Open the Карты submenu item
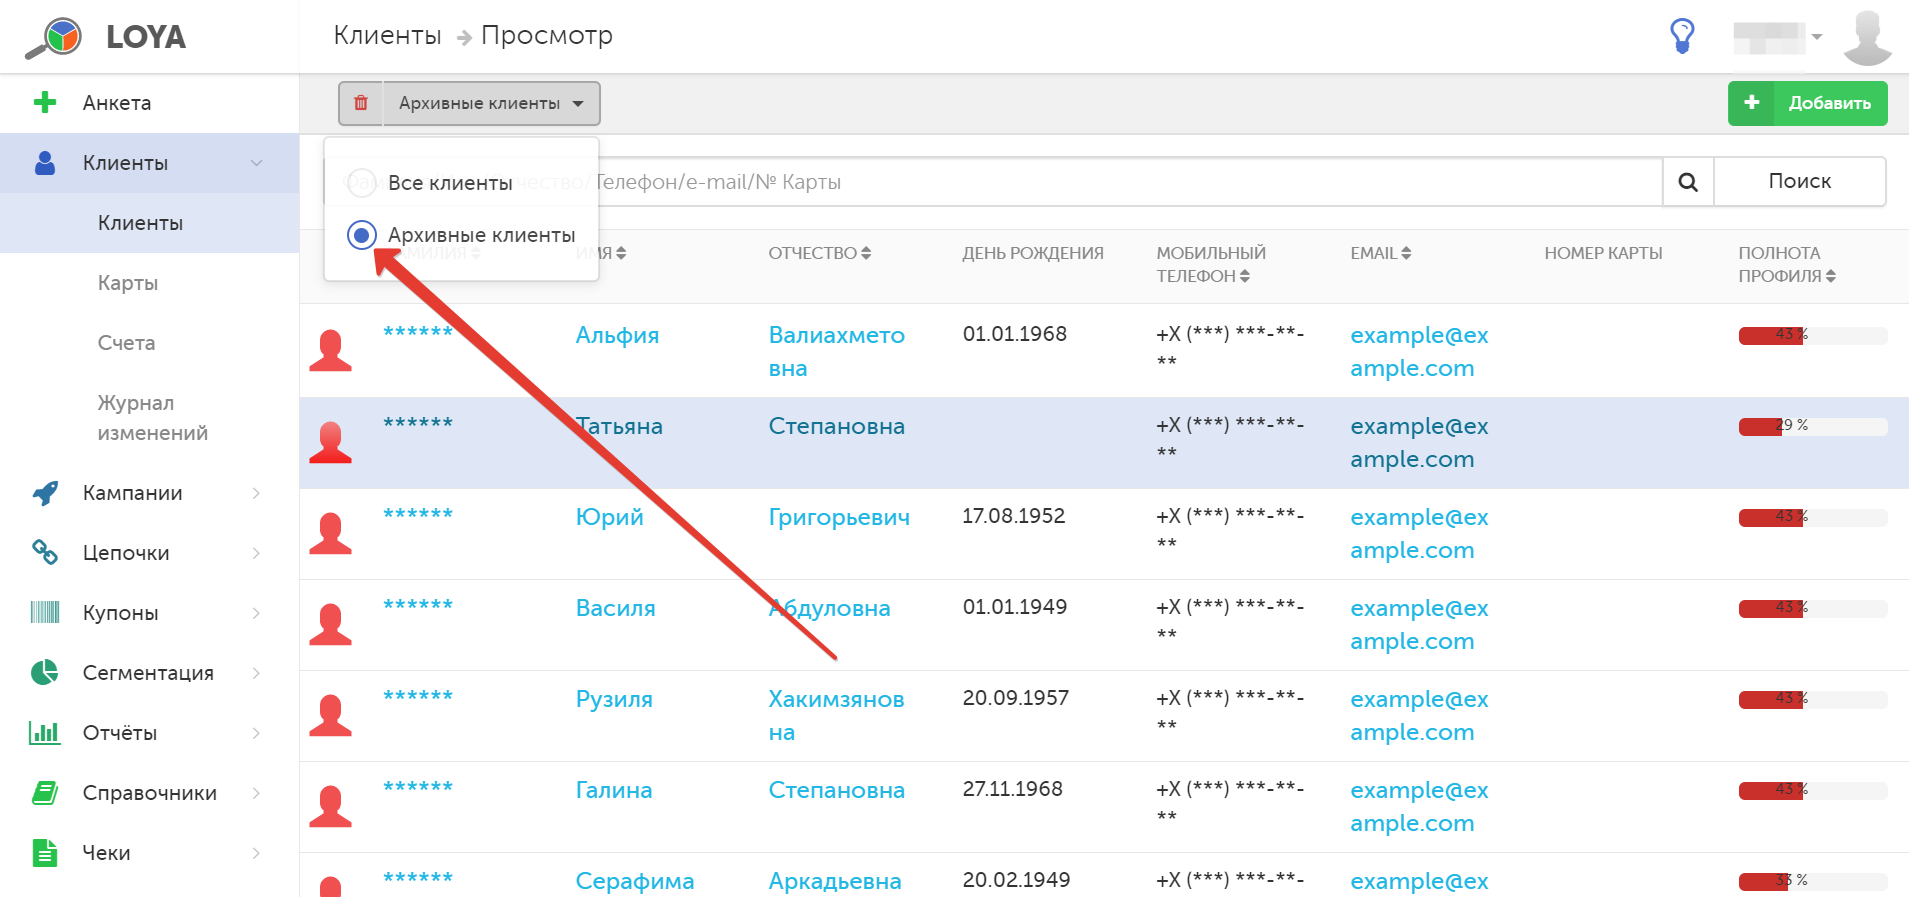The height and width of the screenshot is (897, 1909). pos(128,283)
